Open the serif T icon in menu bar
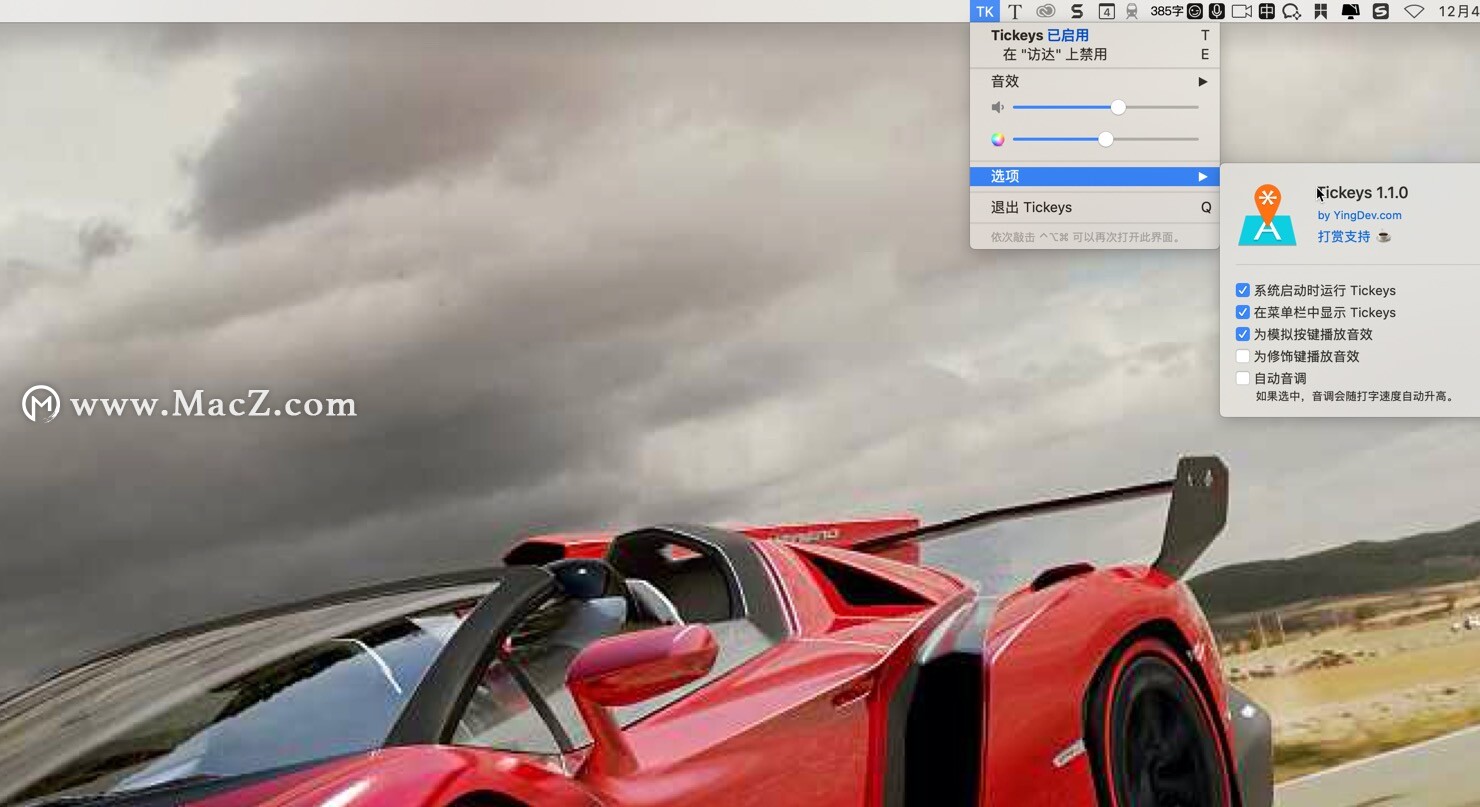This screenshot has height=807, width=1480. pos(1014,11)
